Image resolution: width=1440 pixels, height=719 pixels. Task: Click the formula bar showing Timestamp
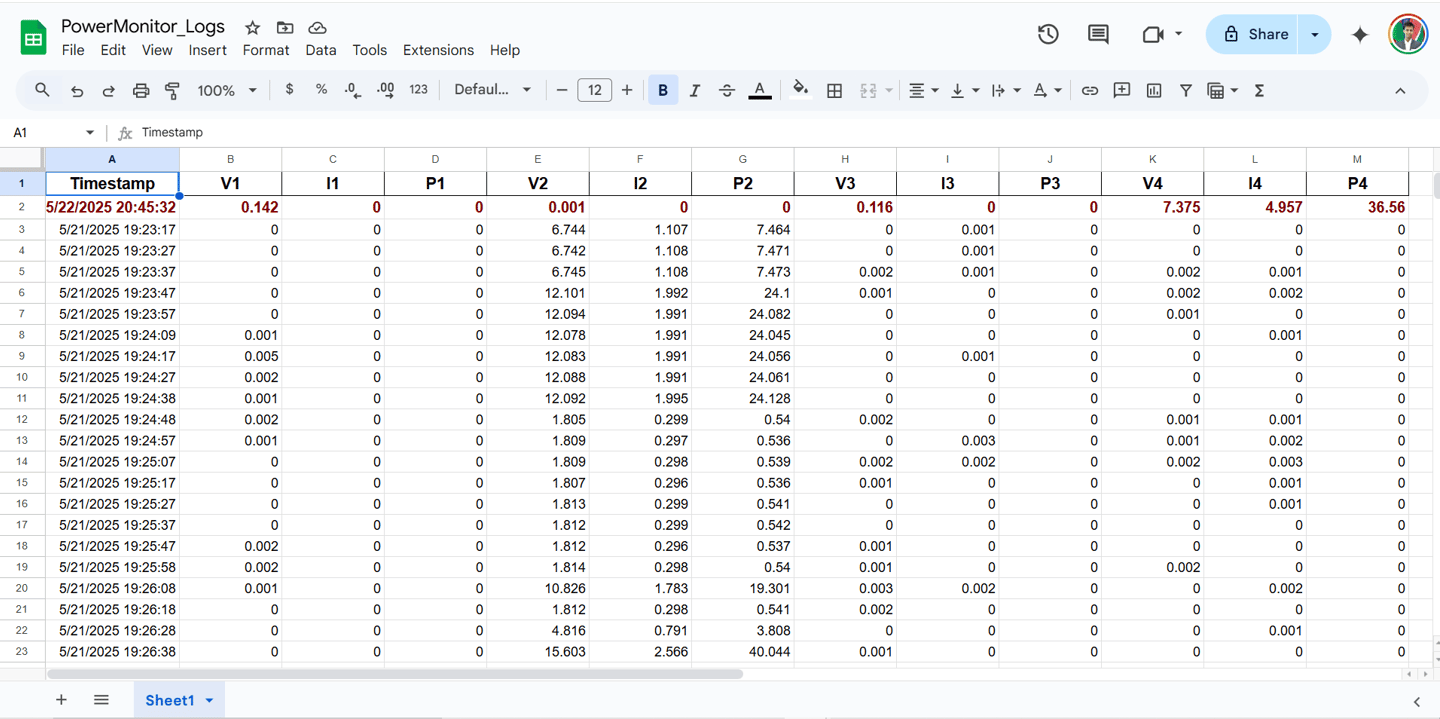coord(785,132)
